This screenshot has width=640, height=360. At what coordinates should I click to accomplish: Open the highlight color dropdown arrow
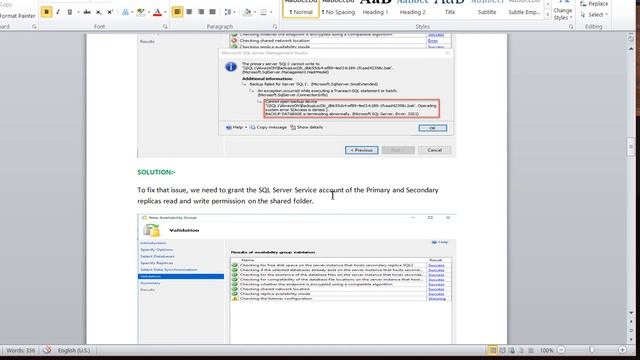tap(149, 12)
